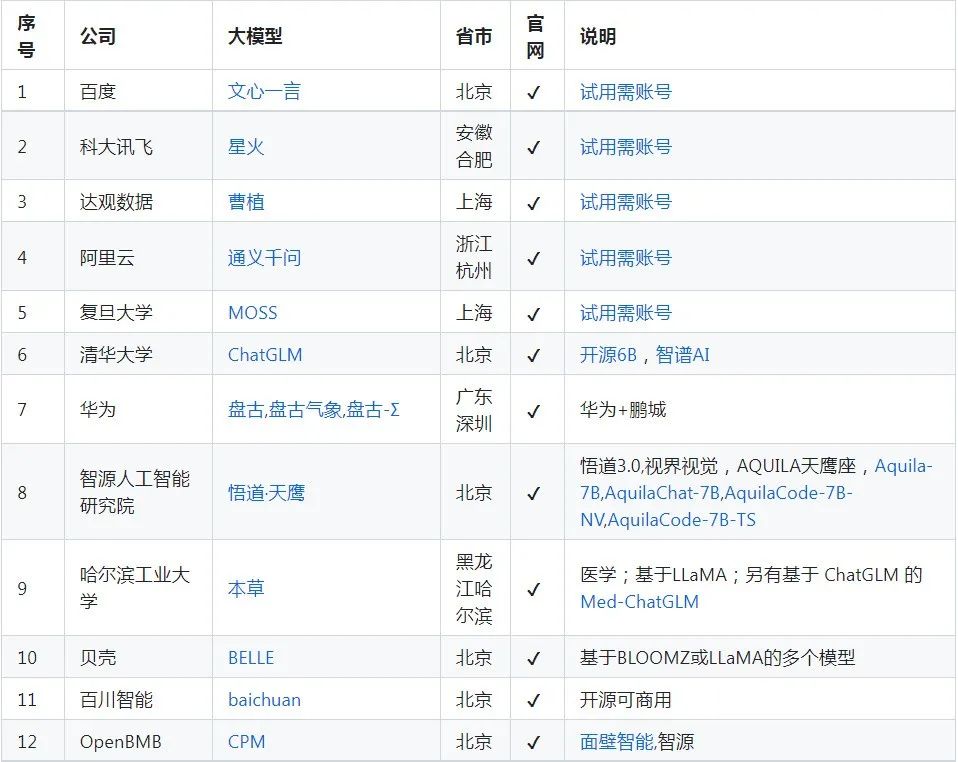Open the Aquila-7B link in row 8
The width and height of the screenshot is (958, 762).
coord(903,466)
